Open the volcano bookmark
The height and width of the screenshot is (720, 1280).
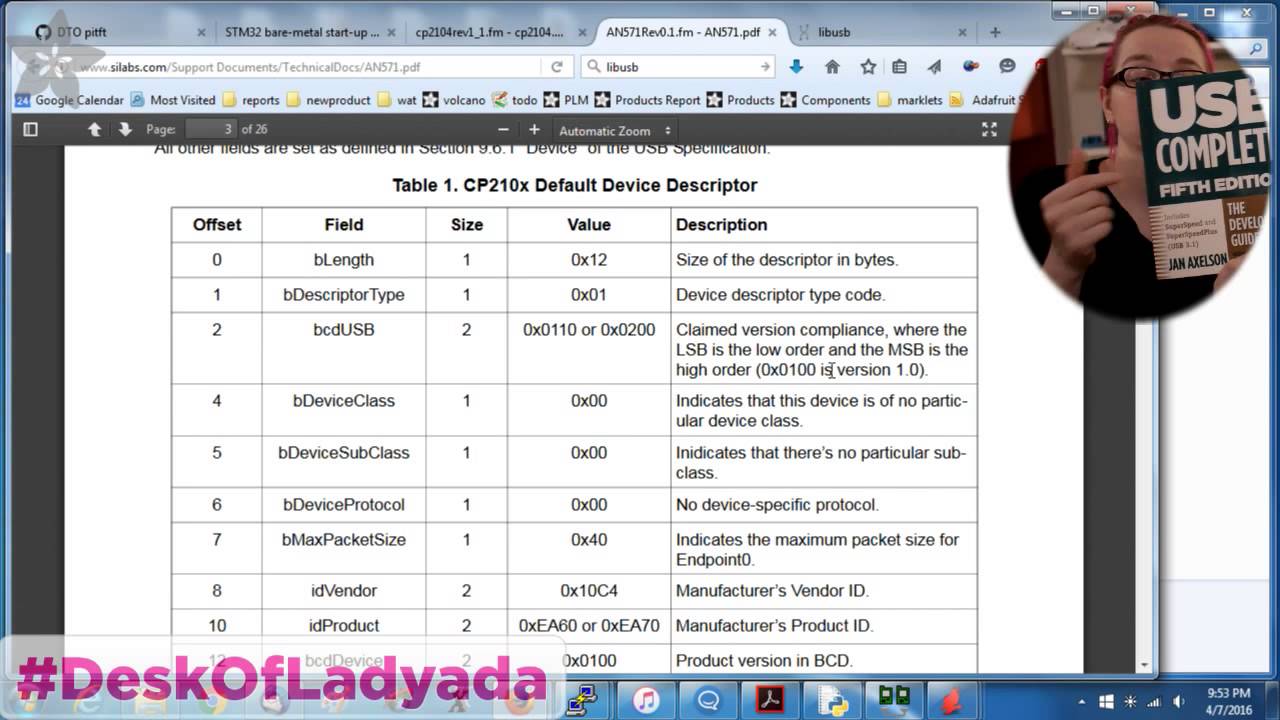(x=455, y=100)
